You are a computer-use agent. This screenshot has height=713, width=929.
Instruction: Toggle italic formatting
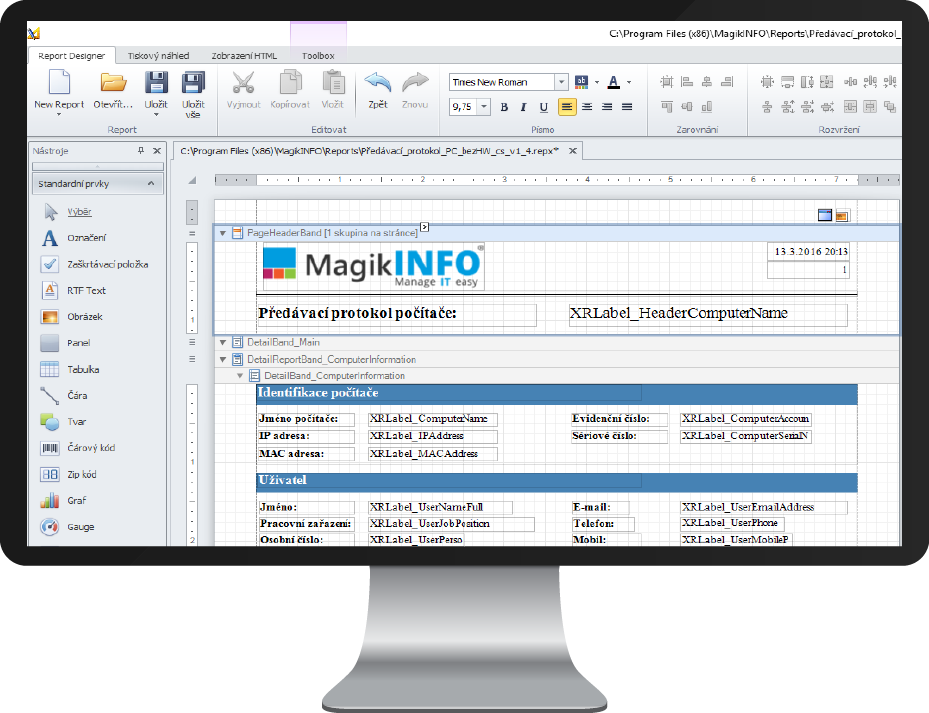(523, 107)
